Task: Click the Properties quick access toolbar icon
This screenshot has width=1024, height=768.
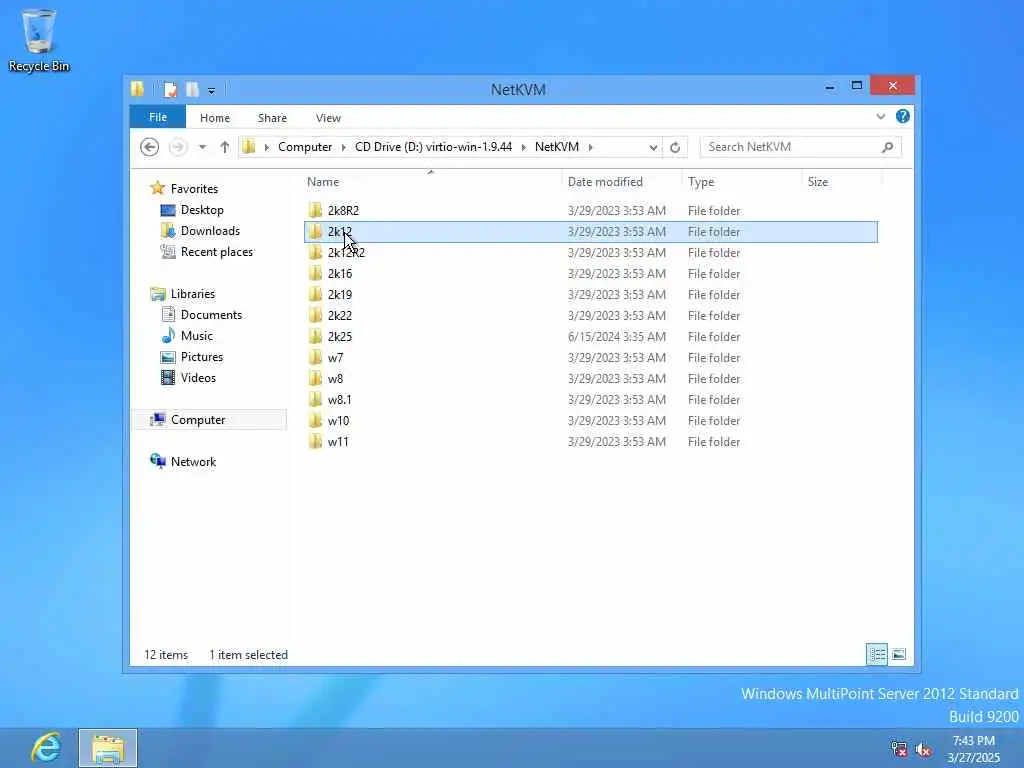Action: click(x=170, y=89)
